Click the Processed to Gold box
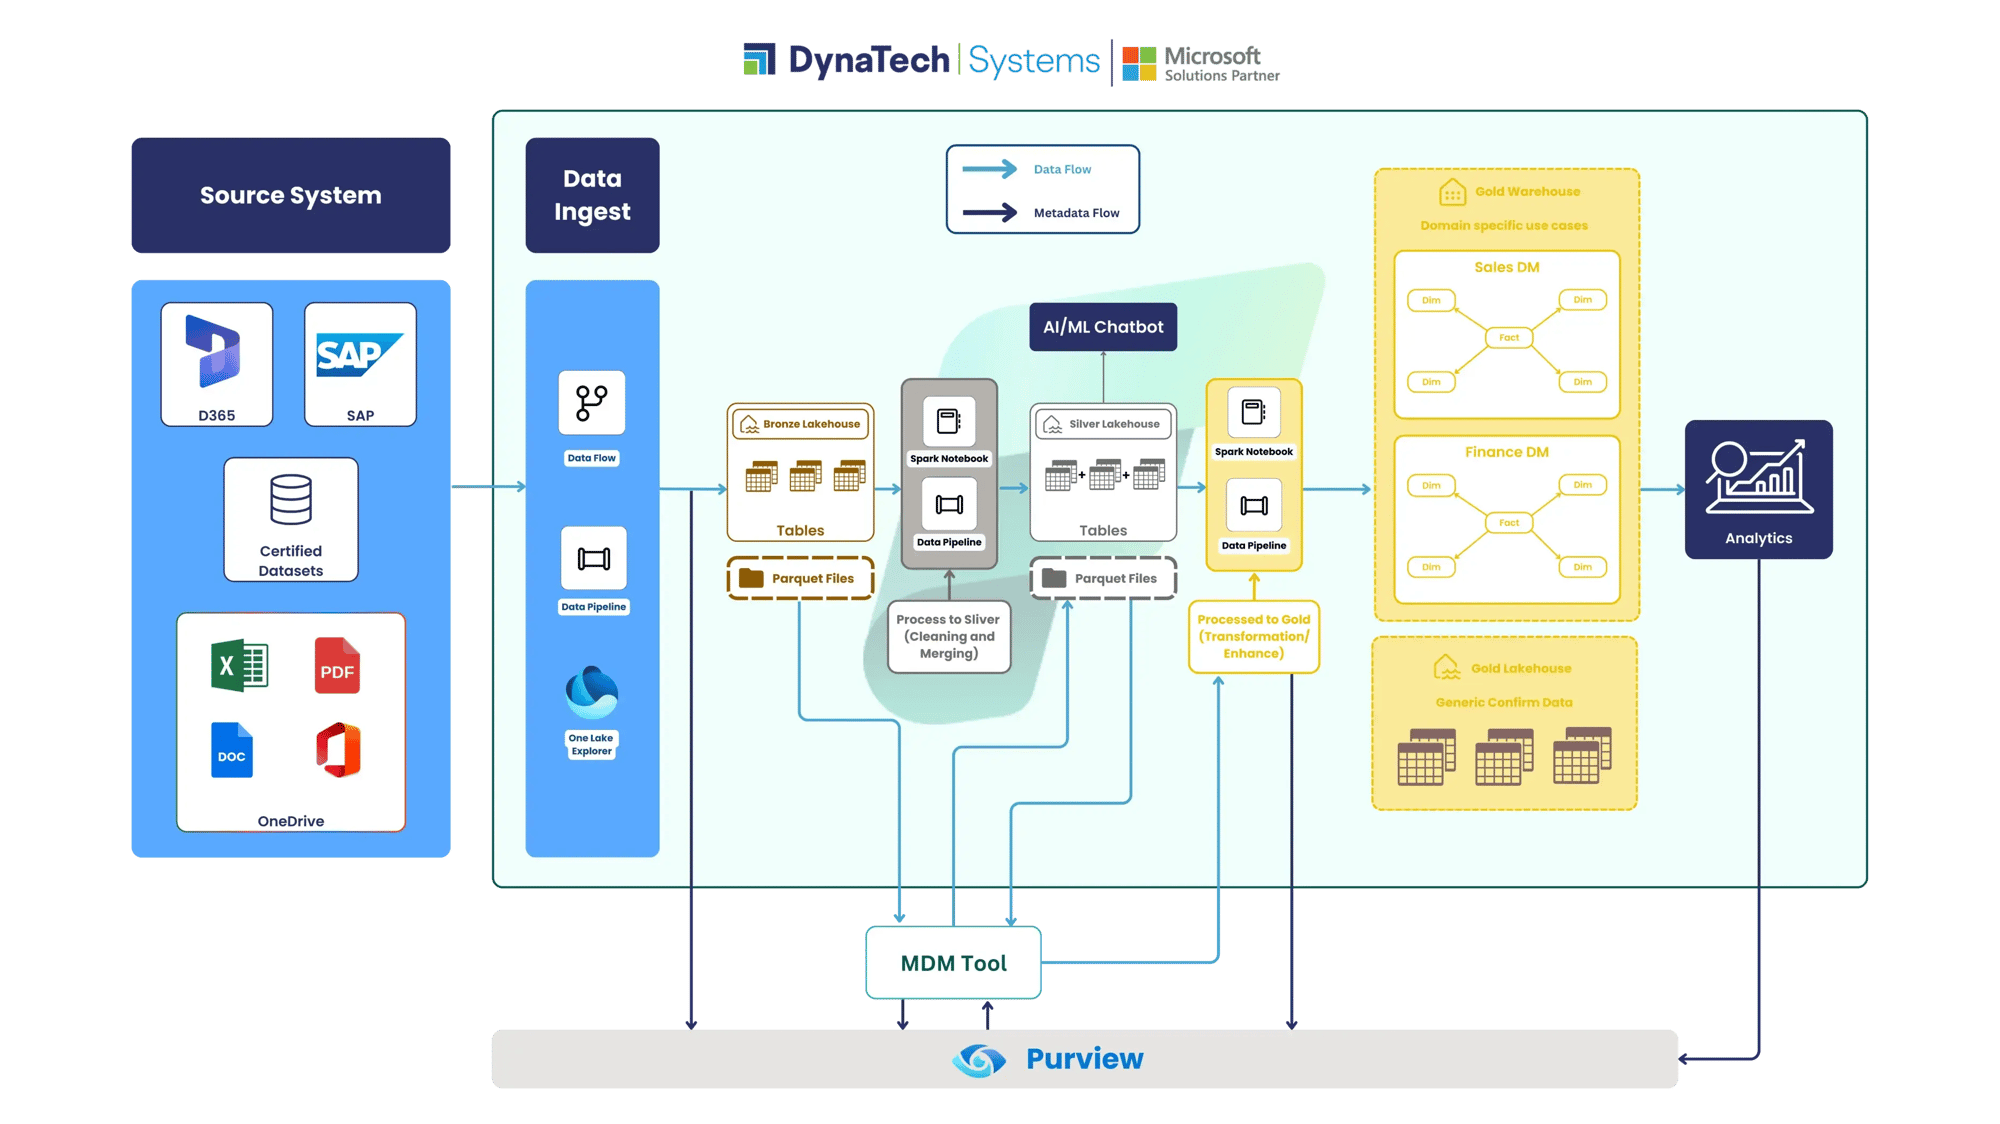The height and width of the screenshot is (1124, 2000). click(1254, 637)
